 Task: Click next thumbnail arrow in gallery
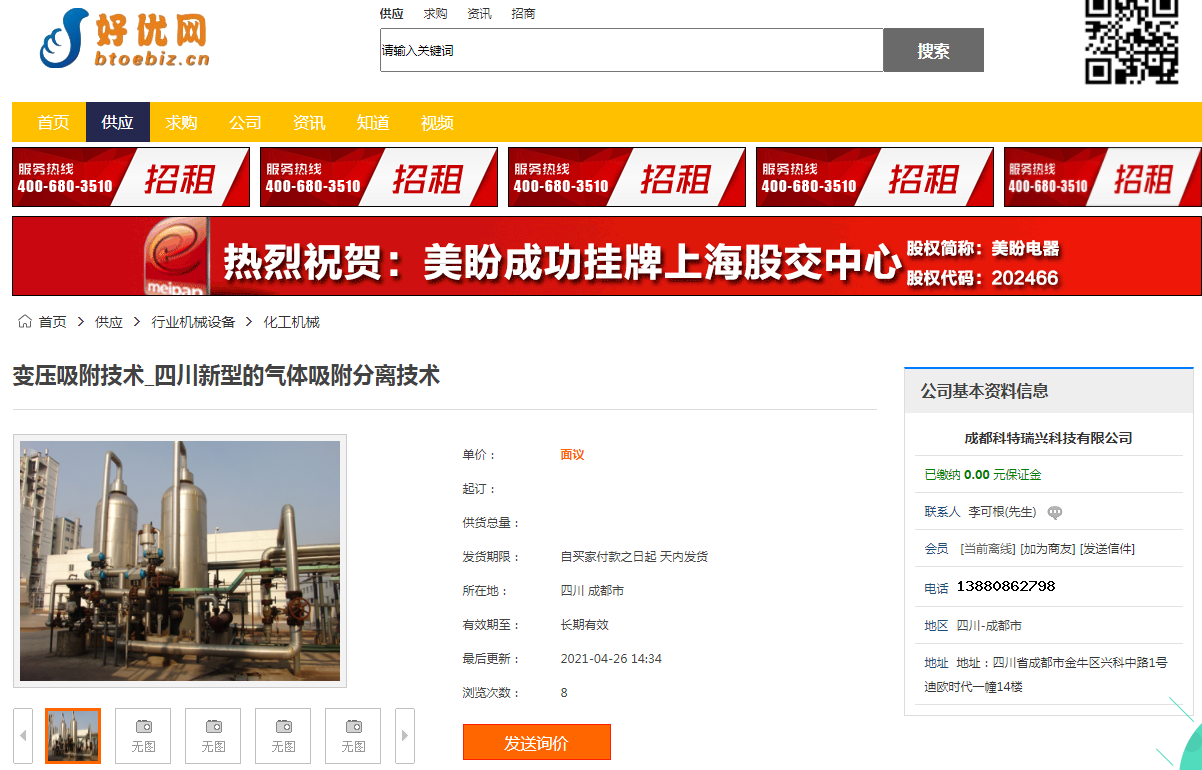point(405,735)
